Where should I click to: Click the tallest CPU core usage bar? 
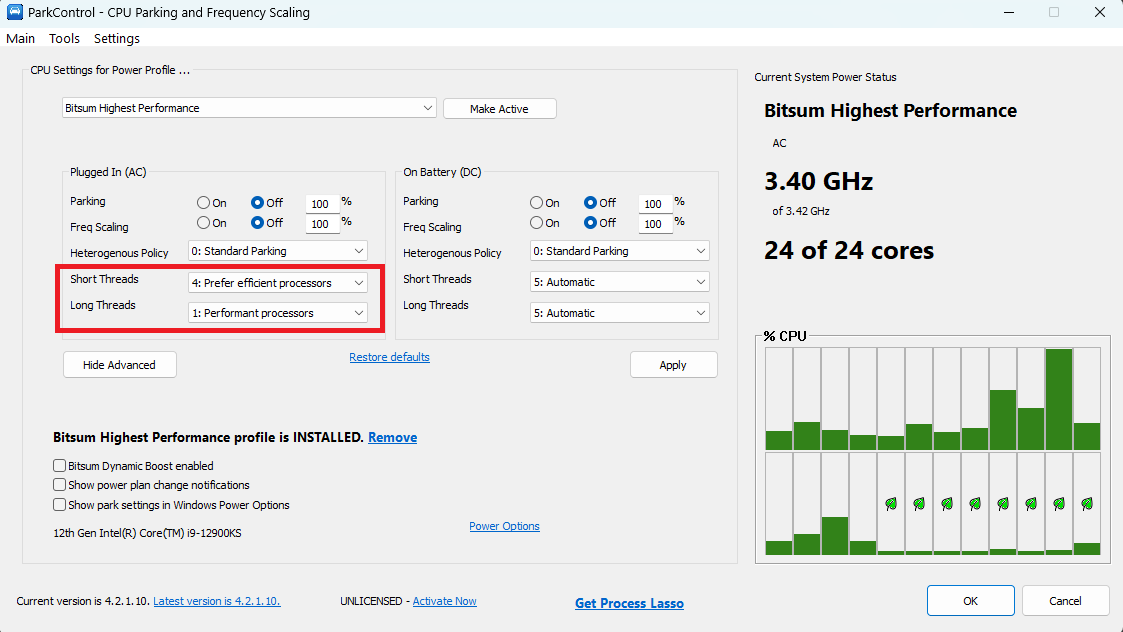[x=1059, y=399]
